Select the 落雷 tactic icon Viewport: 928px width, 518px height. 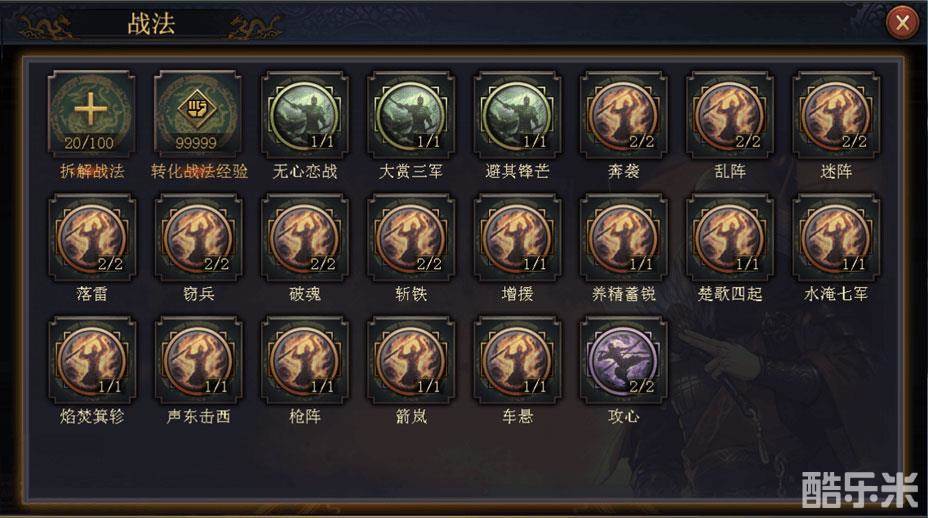click(x=91, y=237)
